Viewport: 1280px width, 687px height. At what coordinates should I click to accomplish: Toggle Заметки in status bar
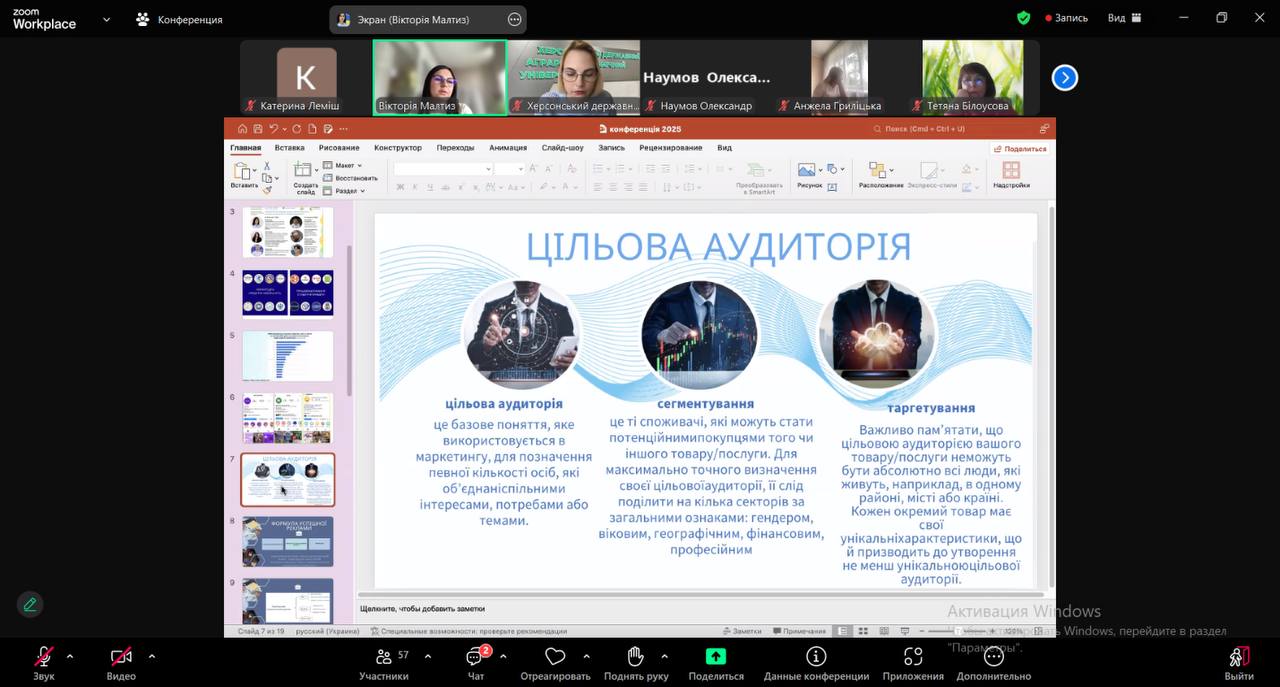coord(743,631)
